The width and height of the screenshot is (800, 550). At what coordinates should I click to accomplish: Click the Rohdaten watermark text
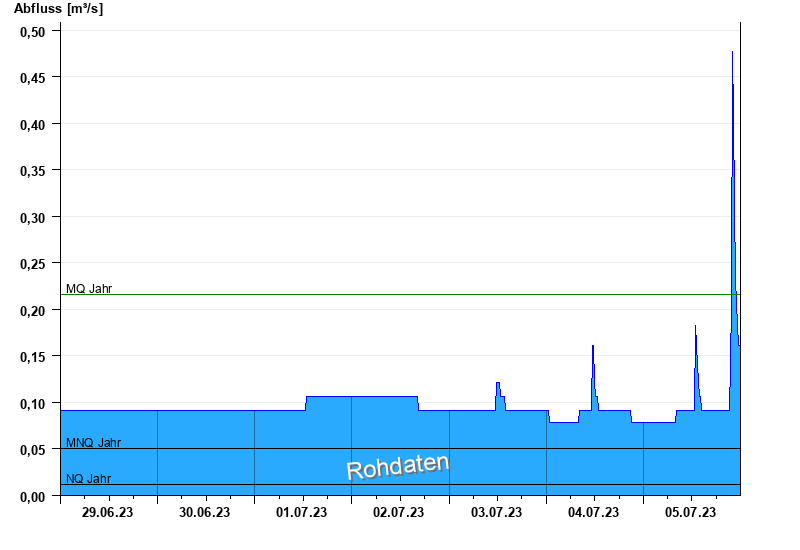pos(398,466)
